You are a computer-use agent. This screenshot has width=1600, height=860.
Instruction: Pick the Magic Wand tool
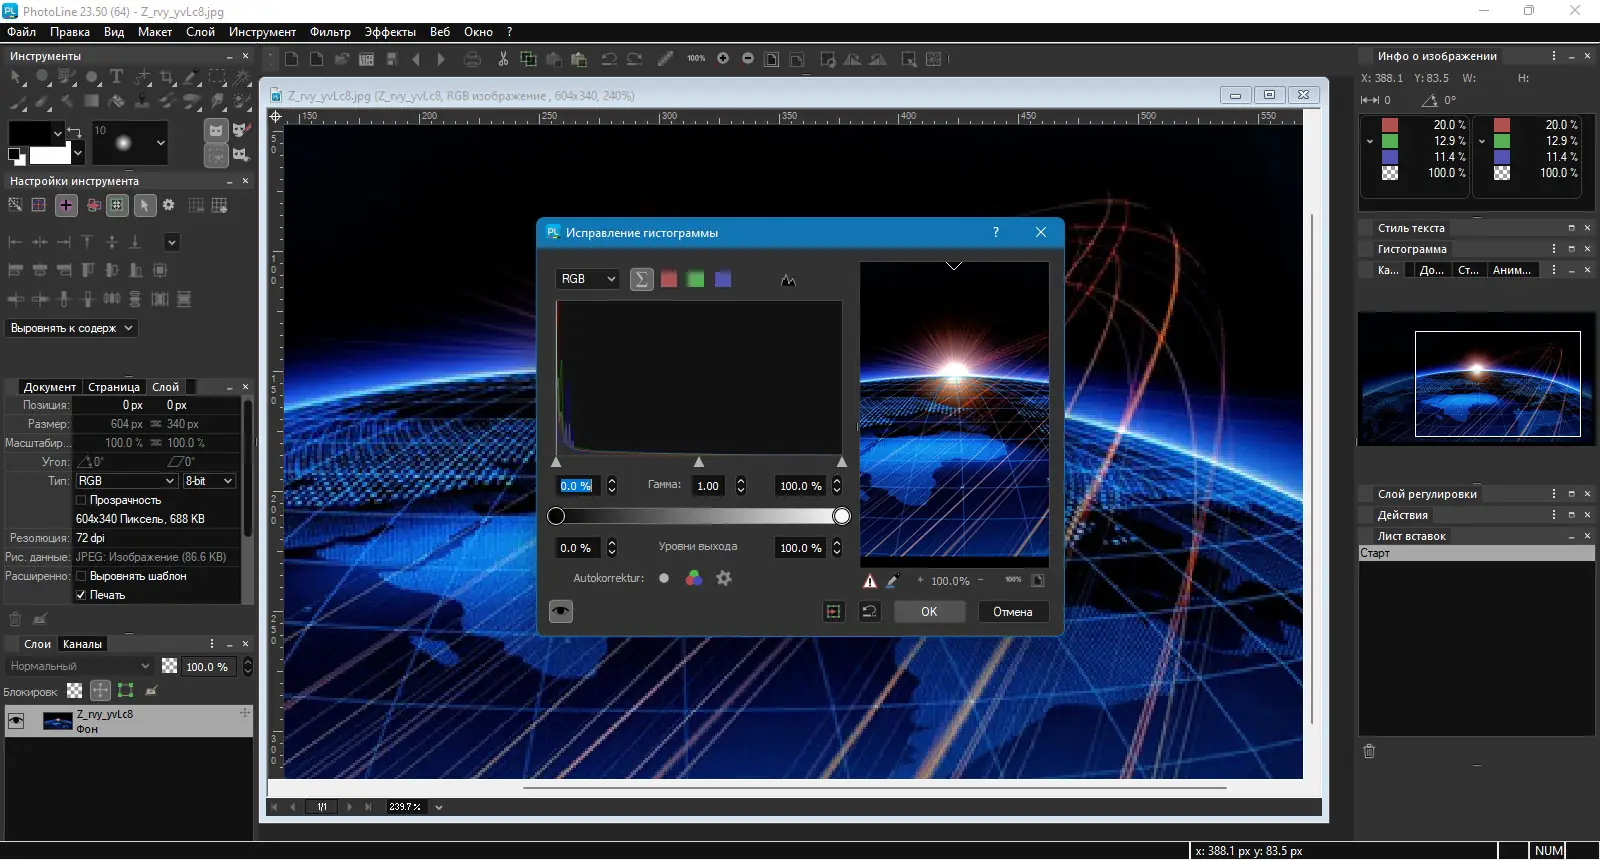241,76
